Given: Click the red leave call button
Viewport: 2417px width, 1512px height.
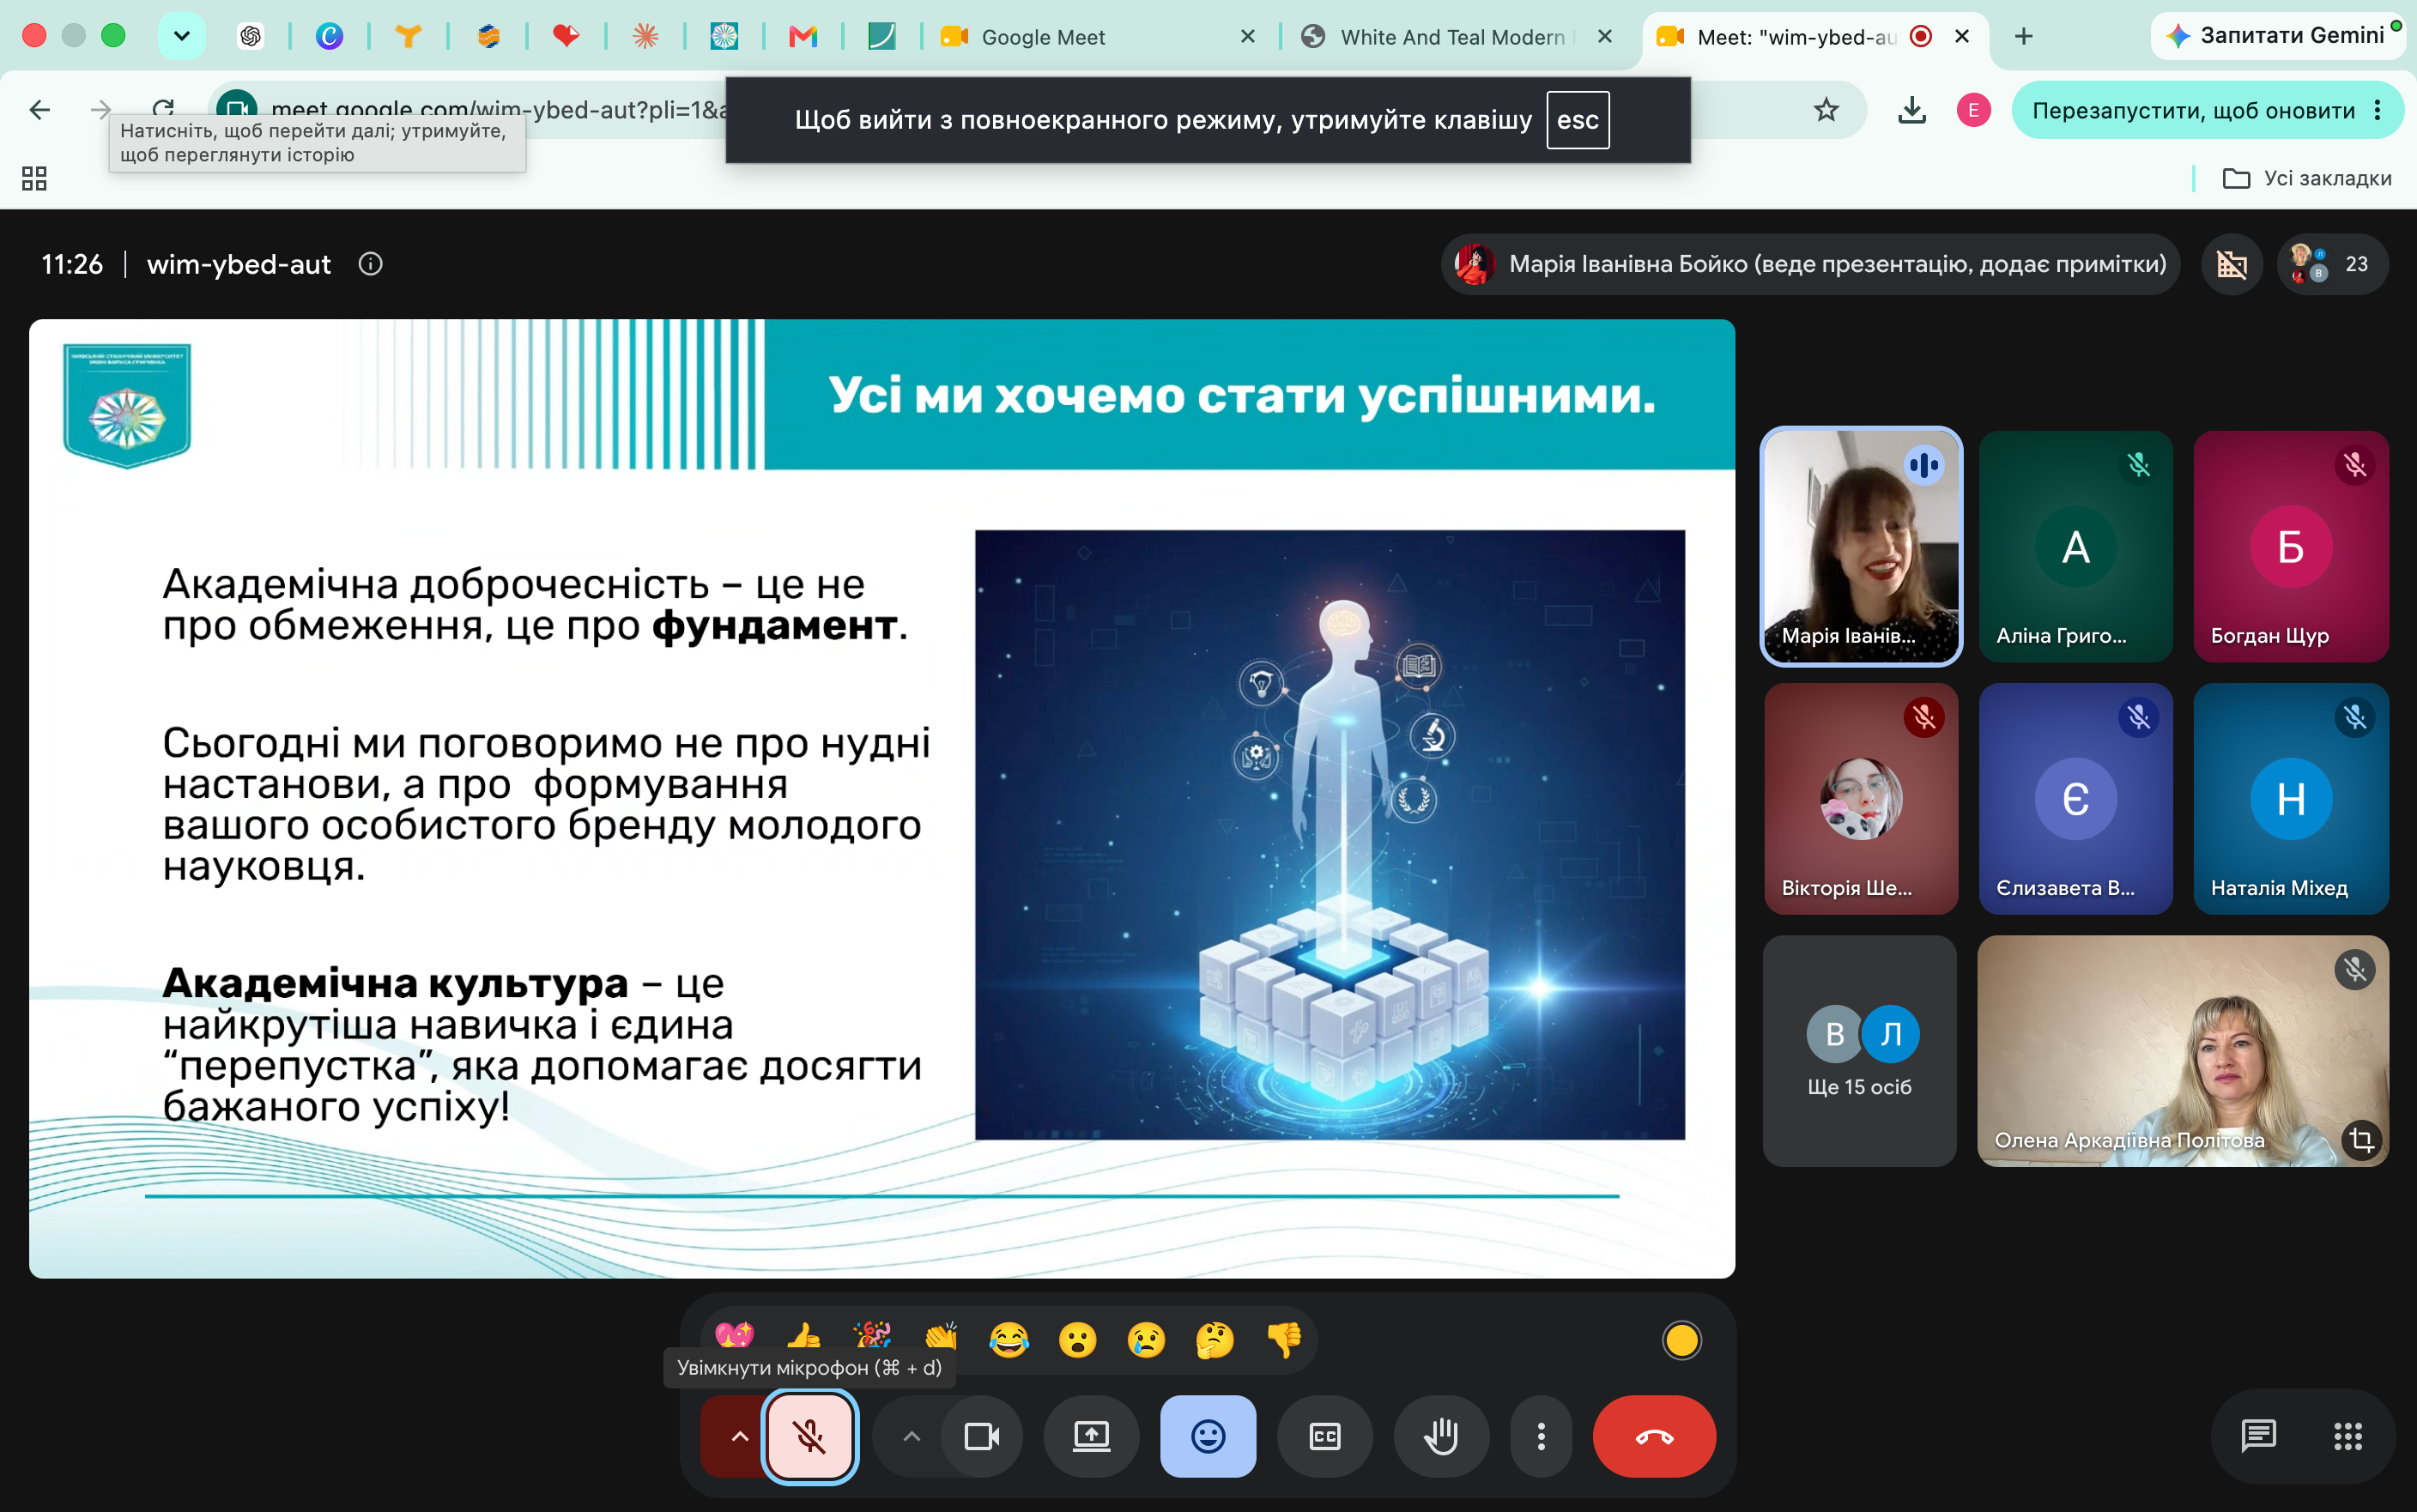Looking at the screenshot, I should (1654, 1436).
